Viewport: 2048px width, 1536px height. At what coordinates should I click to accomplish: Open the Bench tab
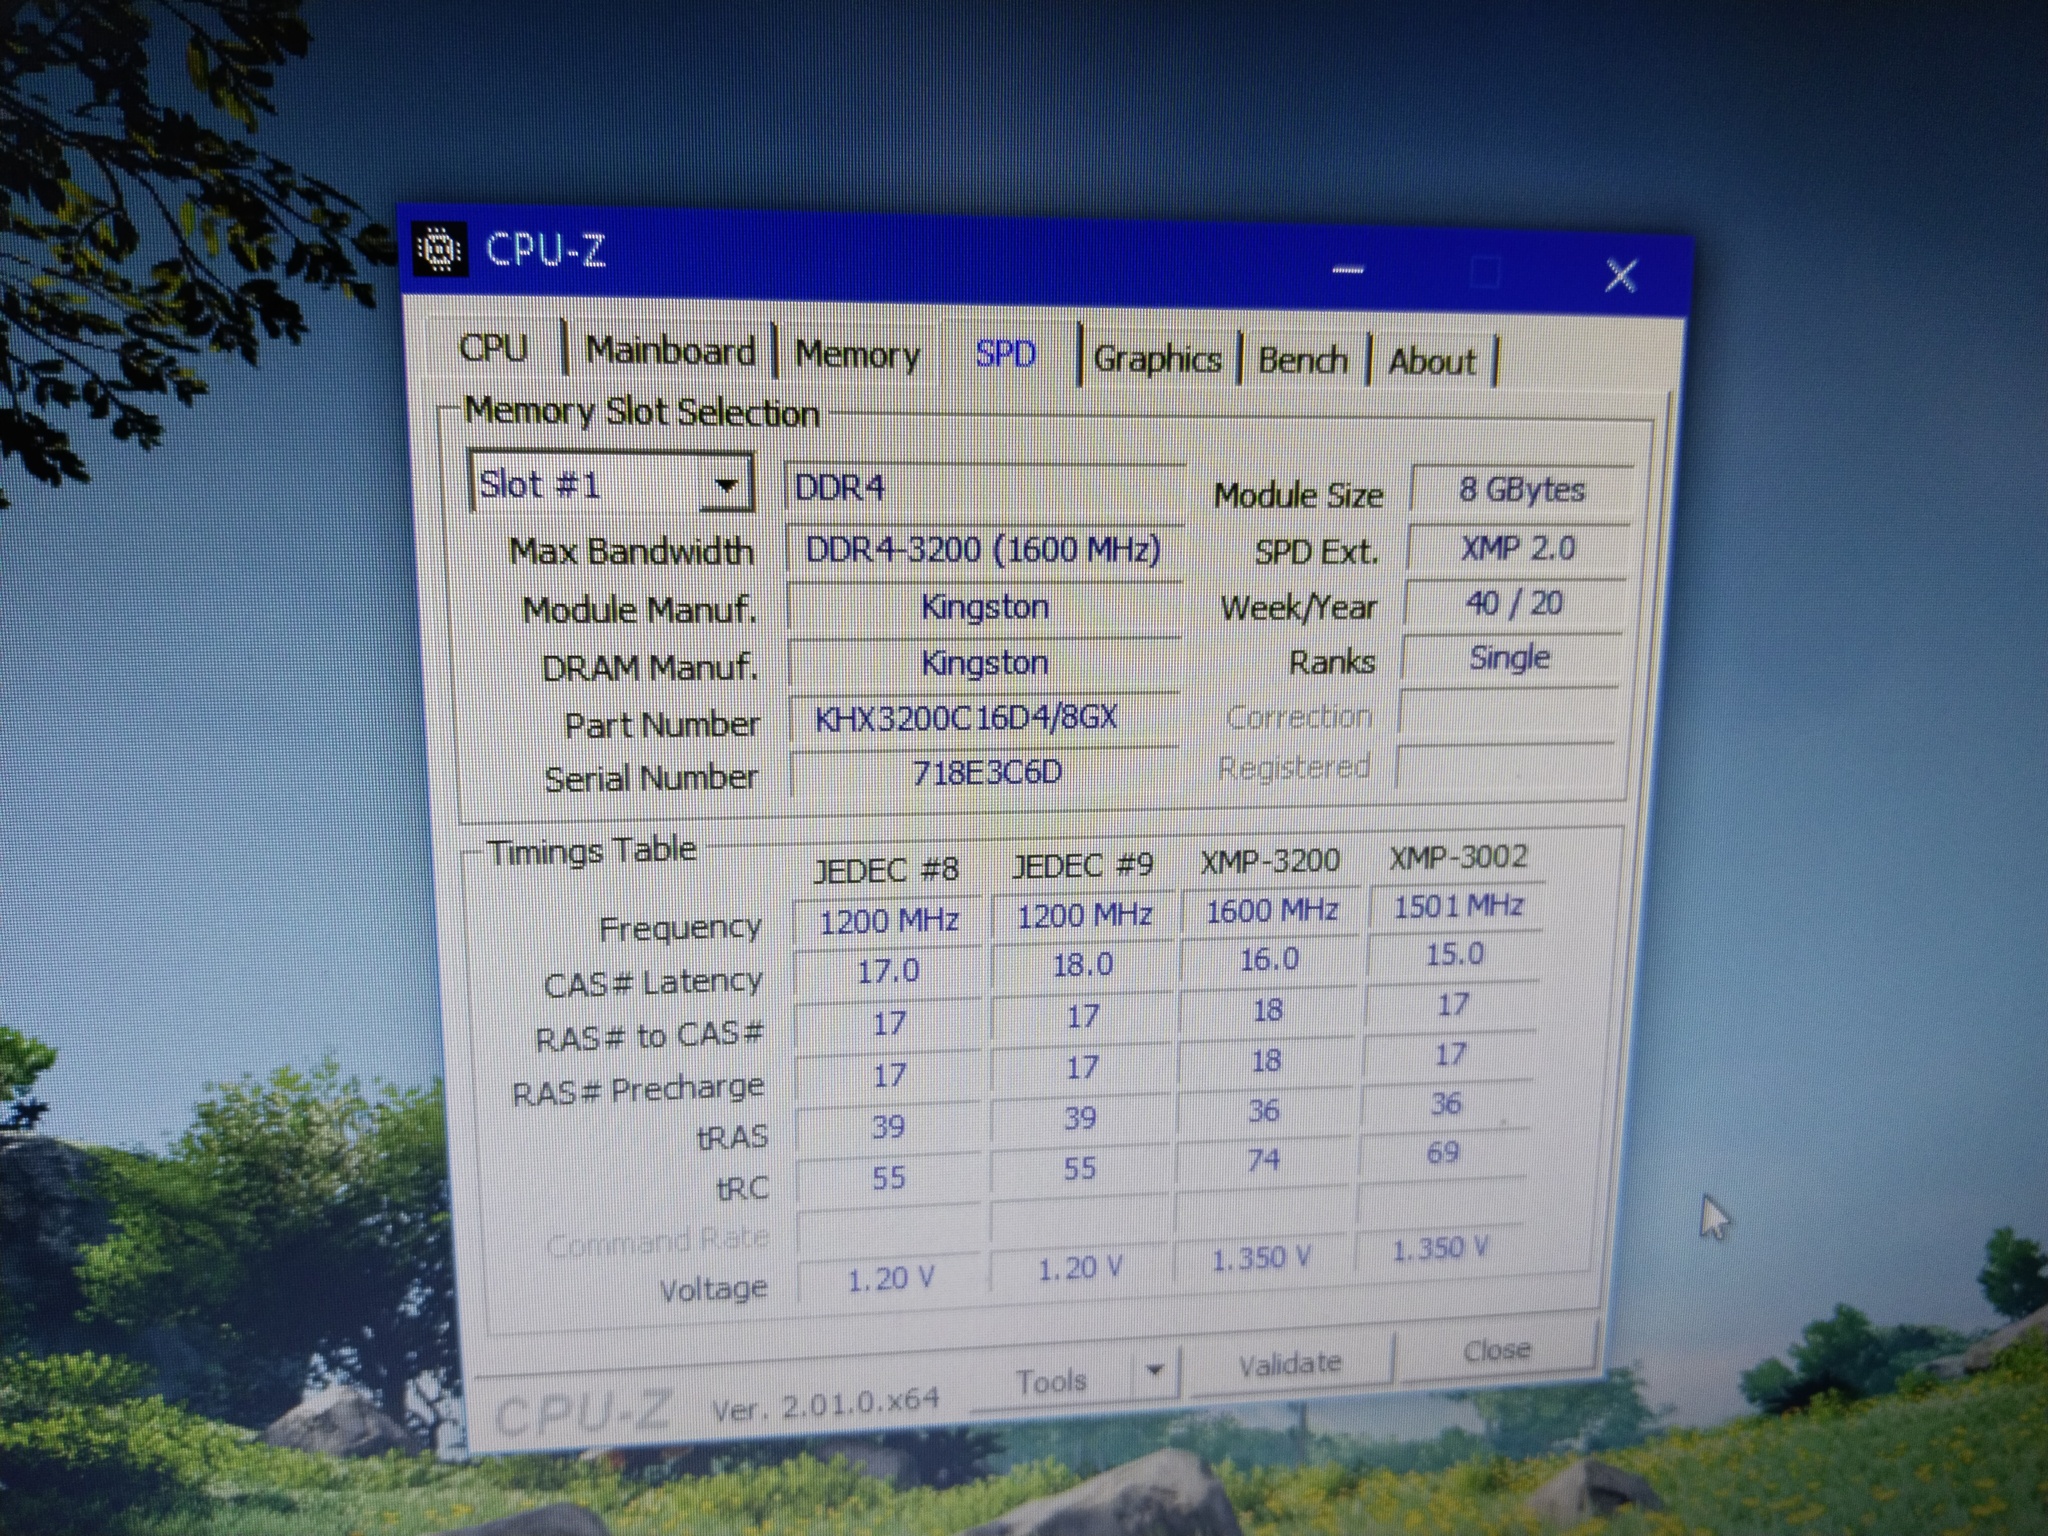point(1302,360)
